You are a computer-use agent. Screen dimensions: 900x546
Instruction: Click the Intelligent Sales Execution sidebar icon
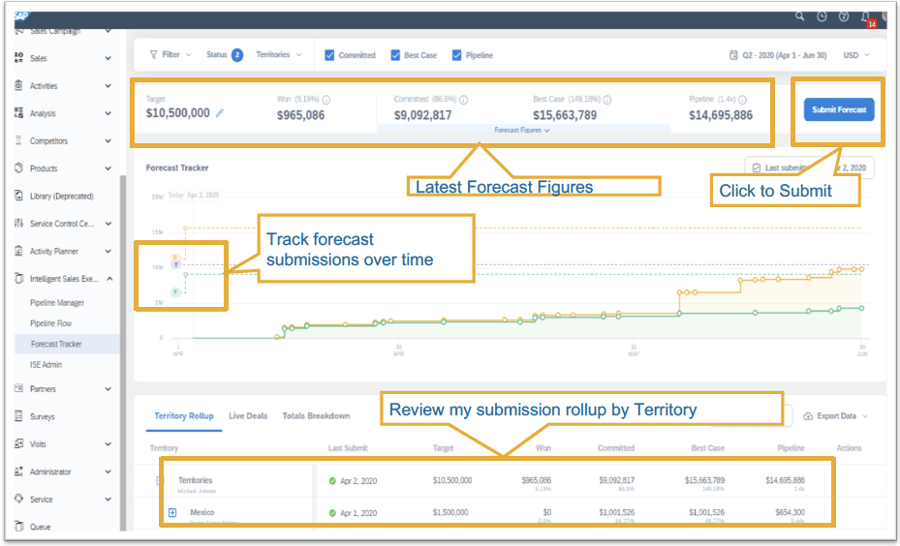click(18, 278)
